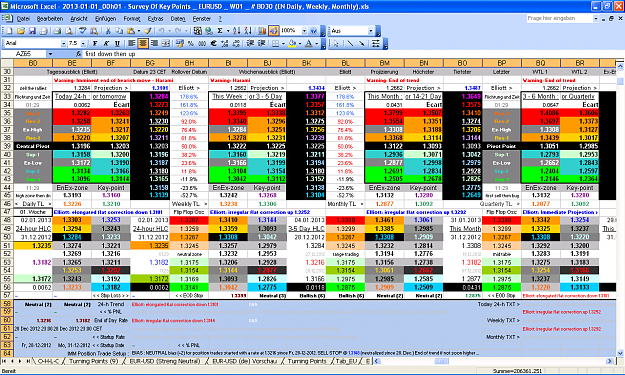Click the fx insert function button
The width and height of the screenshot is (625, 375).
click(x=79, y=54)
